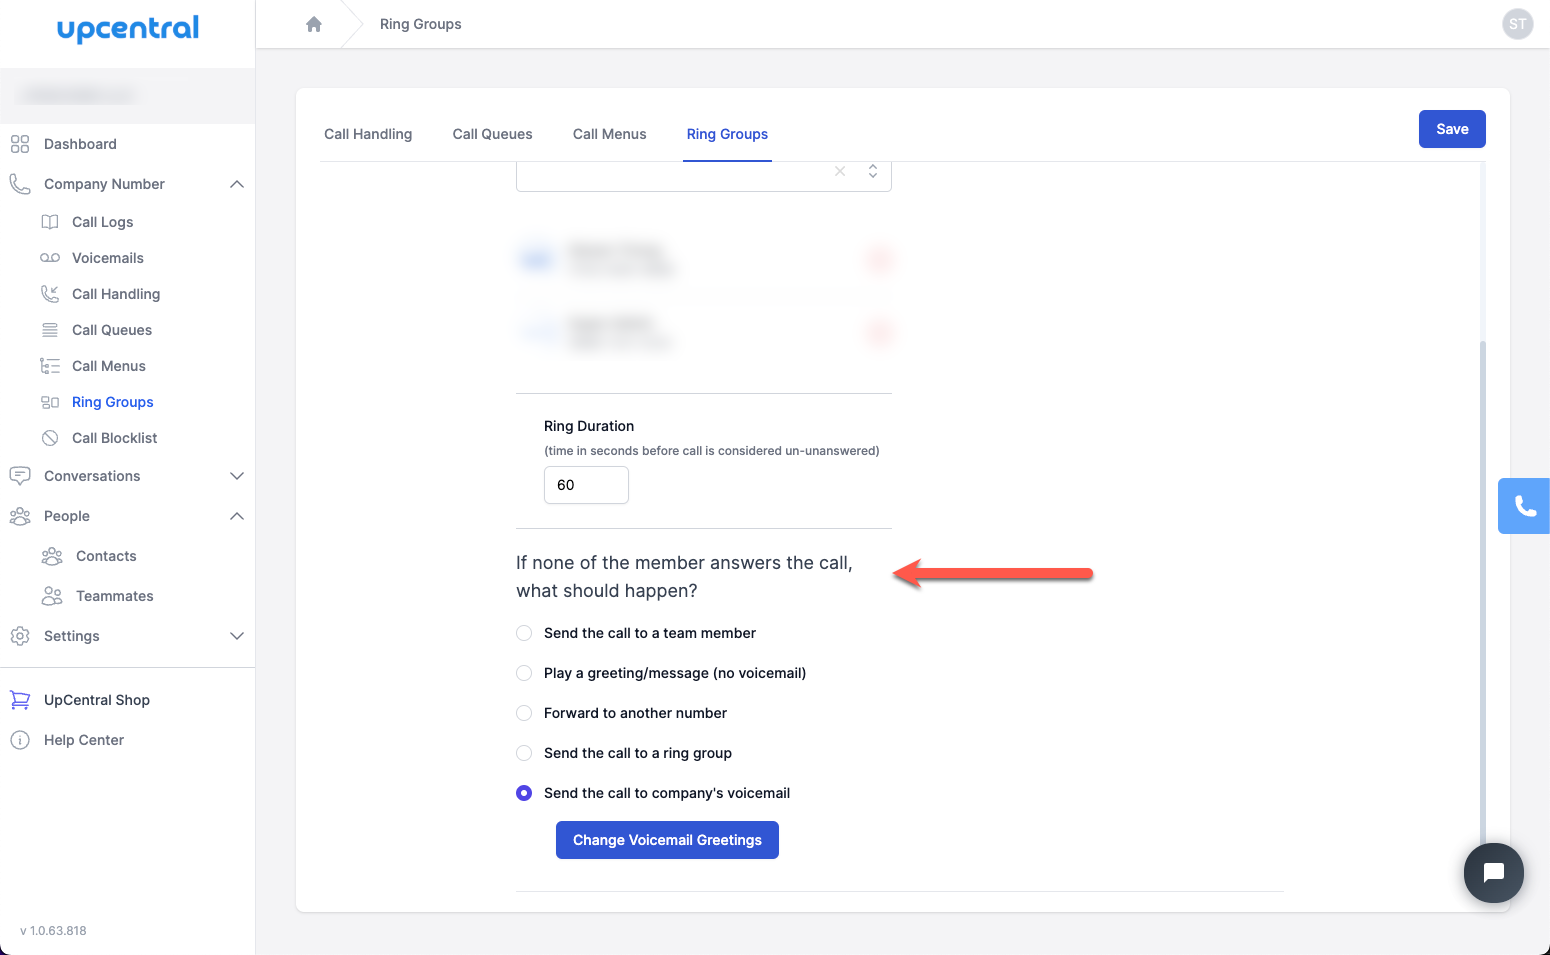This screenshot has height=955, width=1550.
Task: Click the home icon in breadcrumb
Action: (314, 24)
